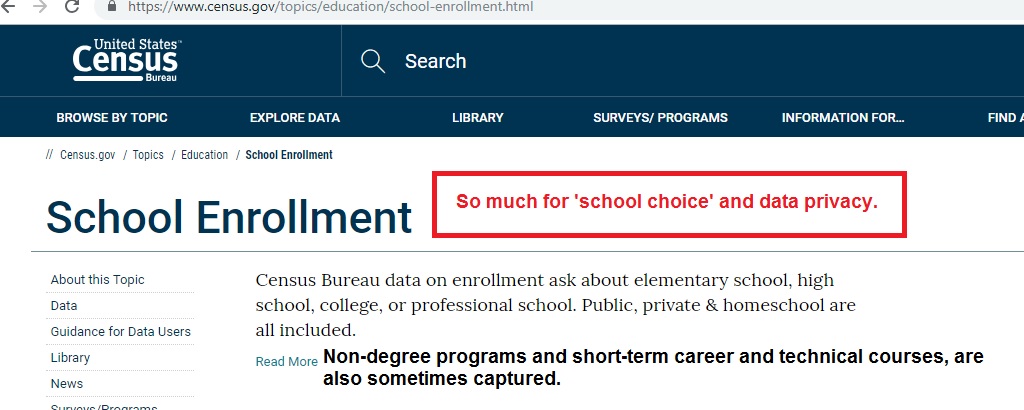Open the Browse by Topic menu
Image resolution: width=1024 pixels, height=410 pixels.
[112, 118]
